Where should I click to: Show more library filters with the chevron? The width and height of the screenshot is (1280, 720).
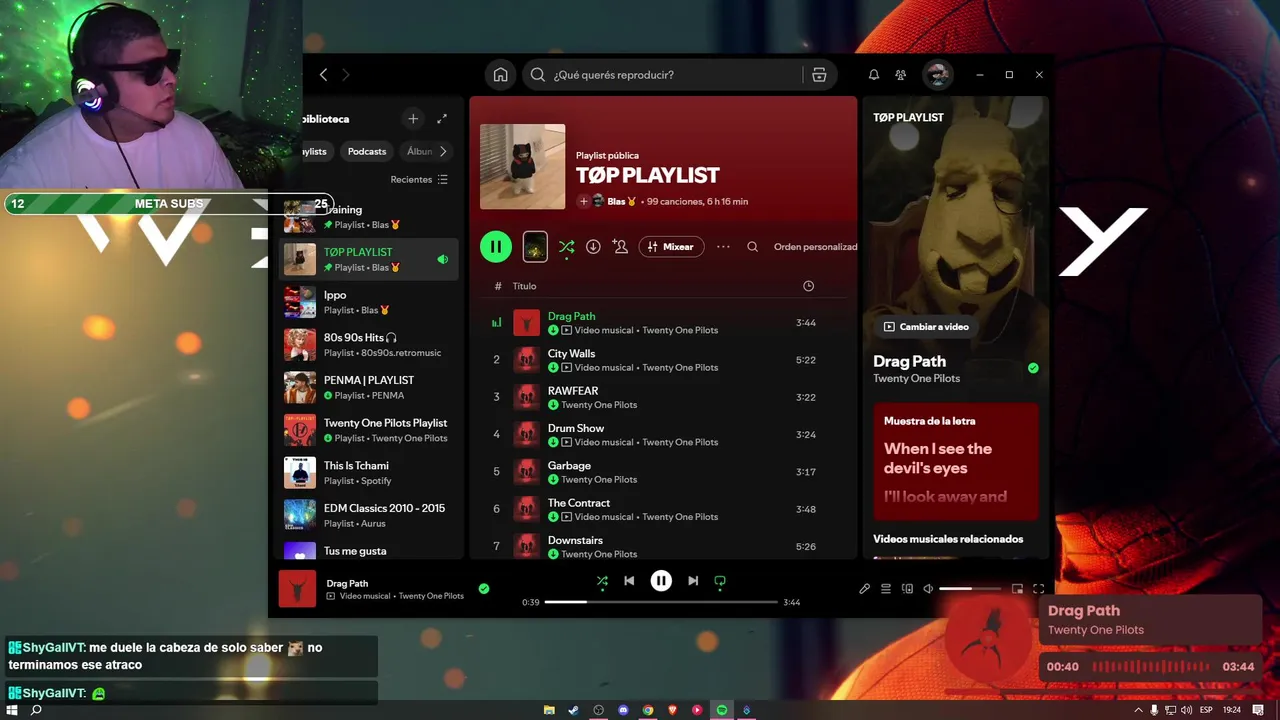tap(443, 151)
